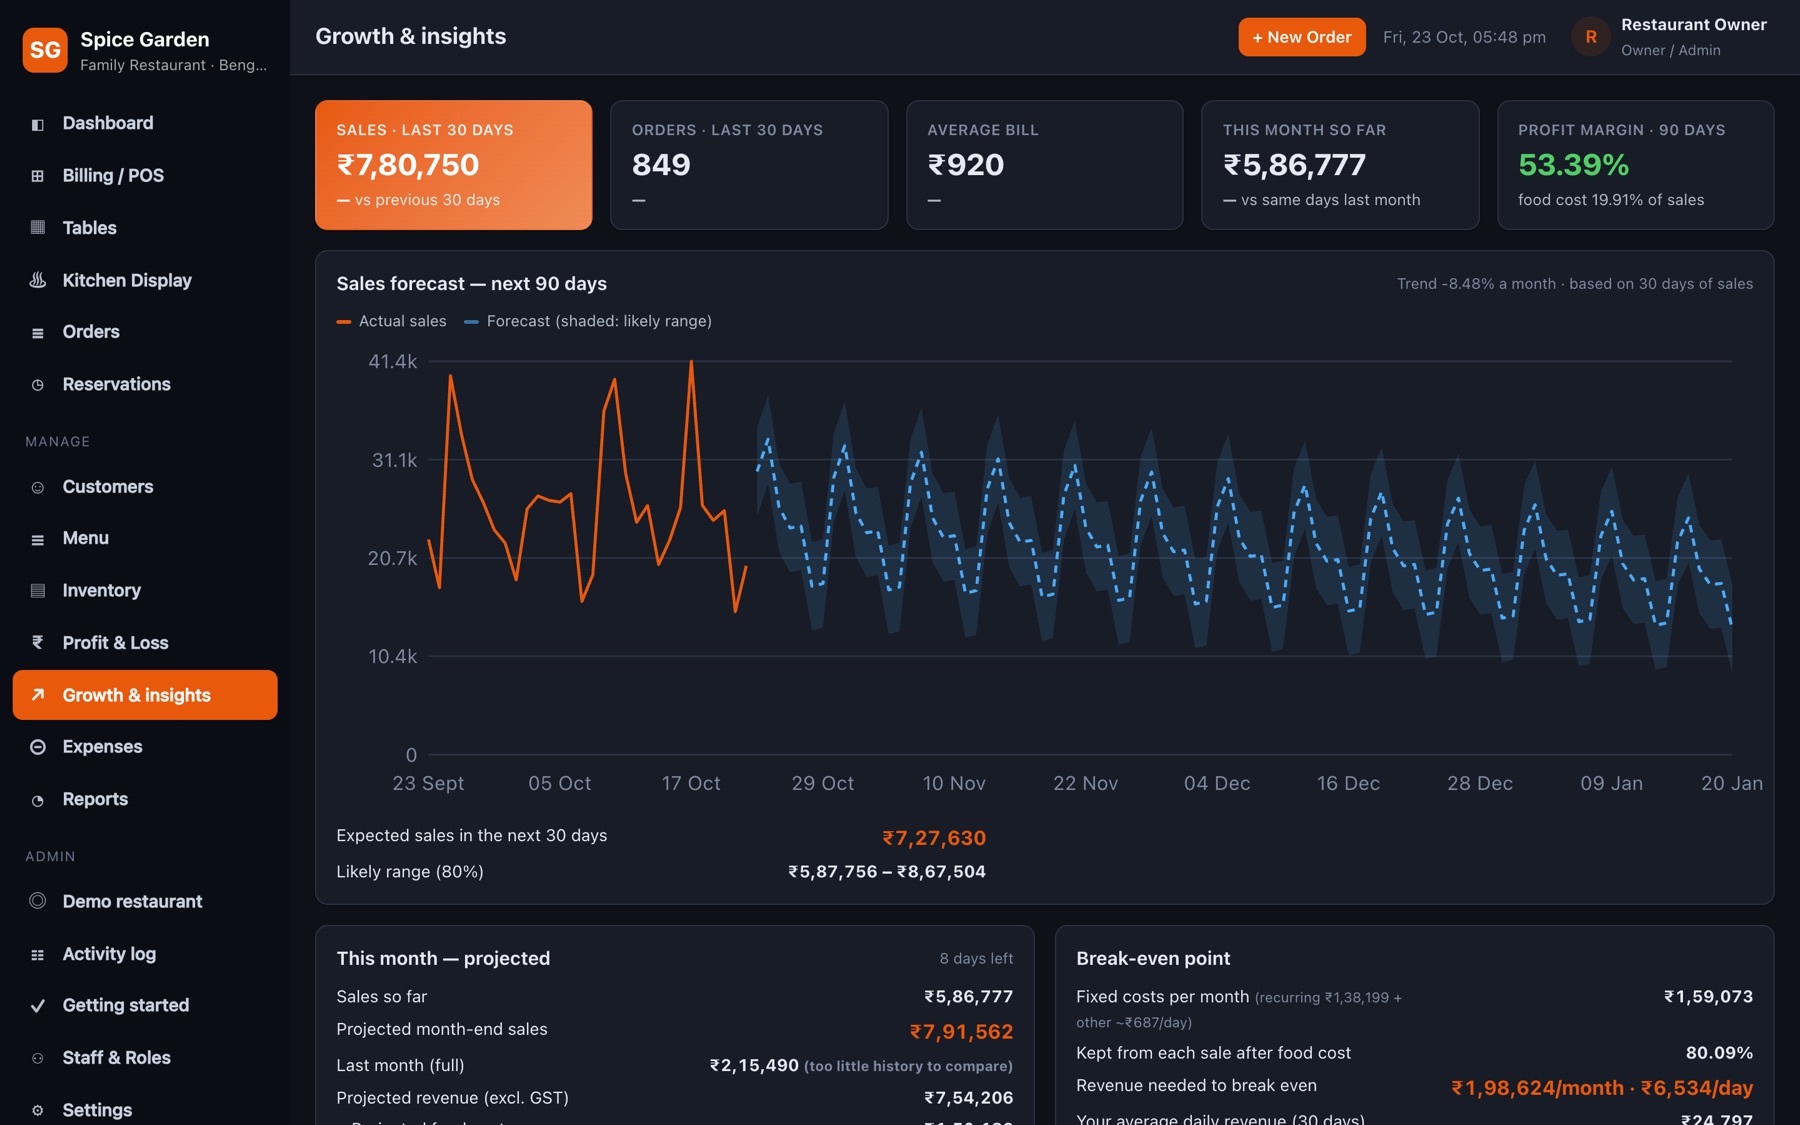Go to Billing / POS

(145, 175)
